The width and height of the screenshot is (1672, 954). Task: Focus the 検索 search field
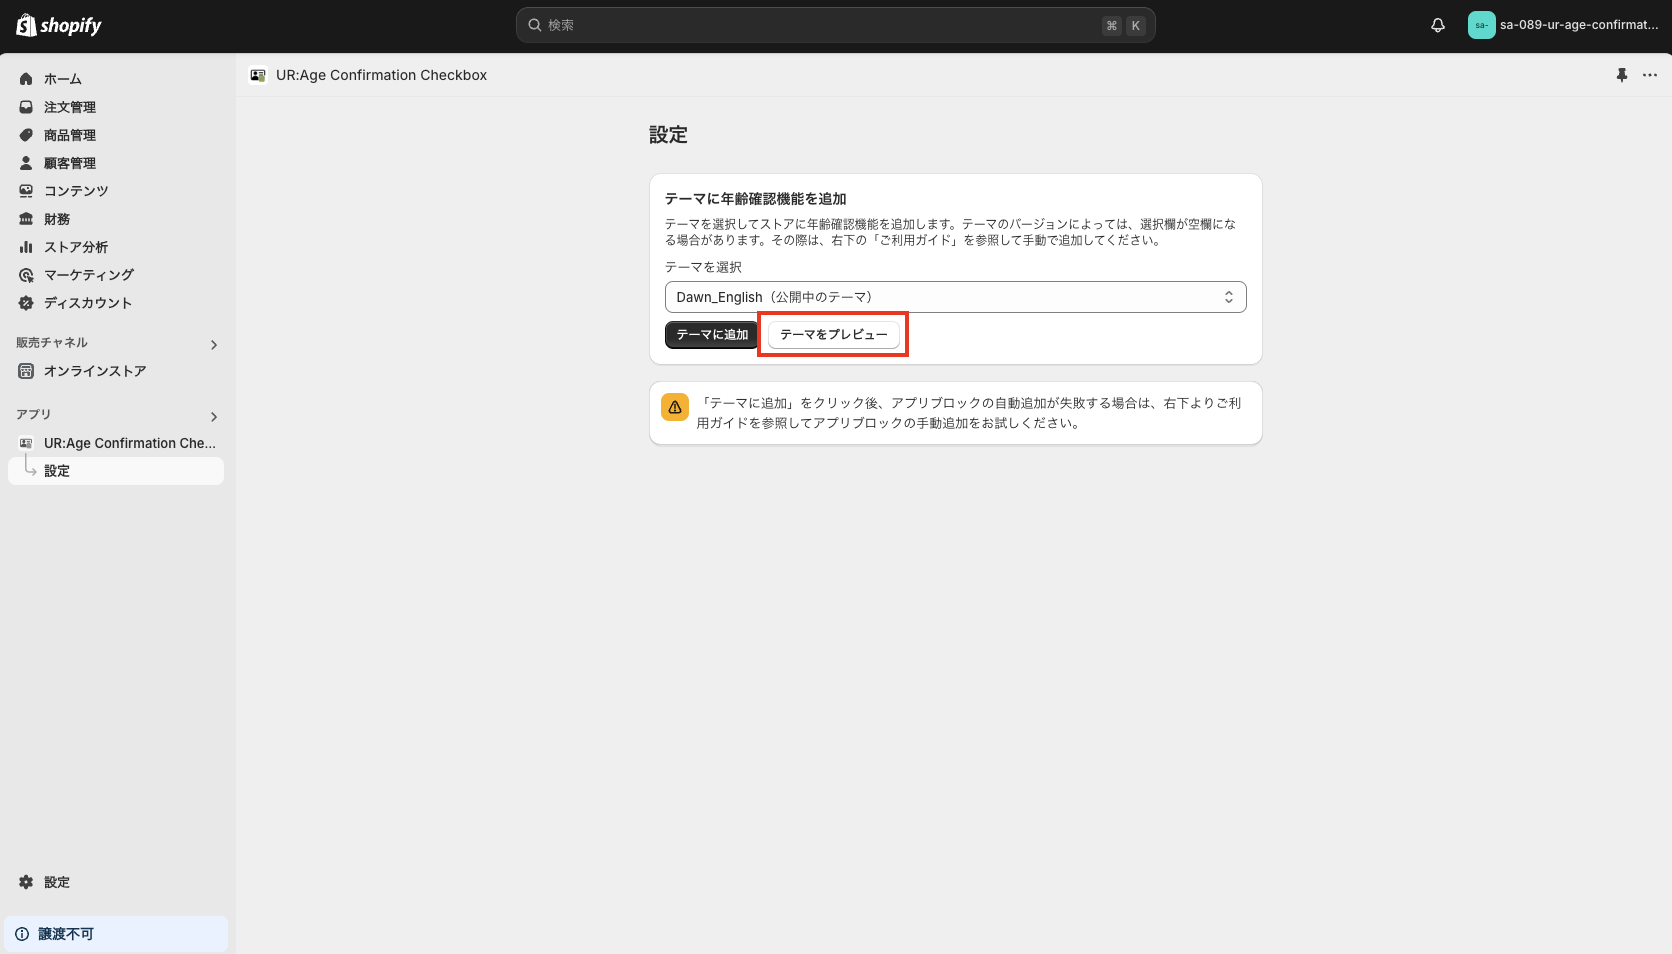point(835,25)
